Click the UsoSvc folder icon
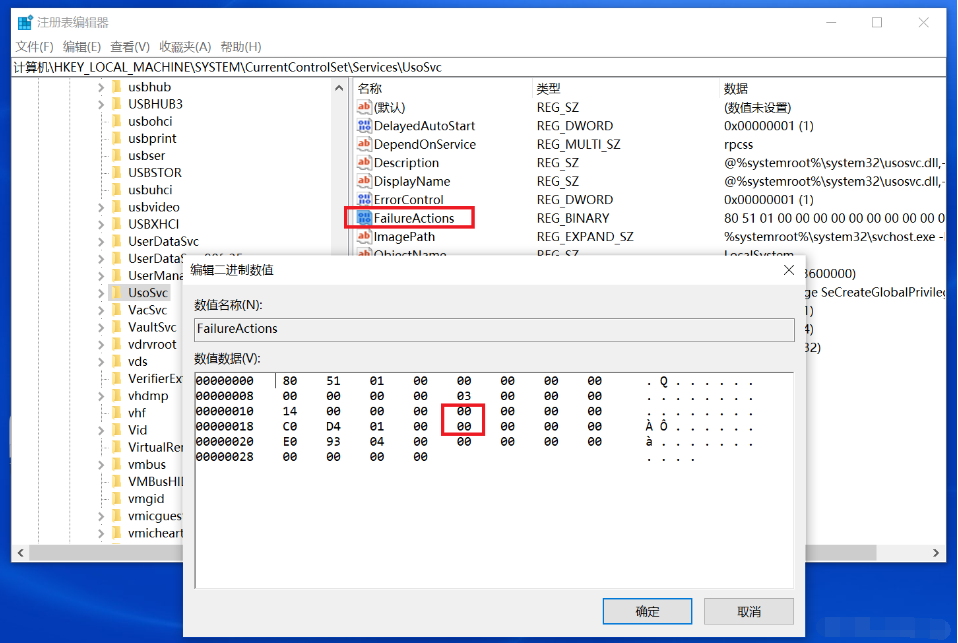 pyautogui.click(x=117, y=293)
